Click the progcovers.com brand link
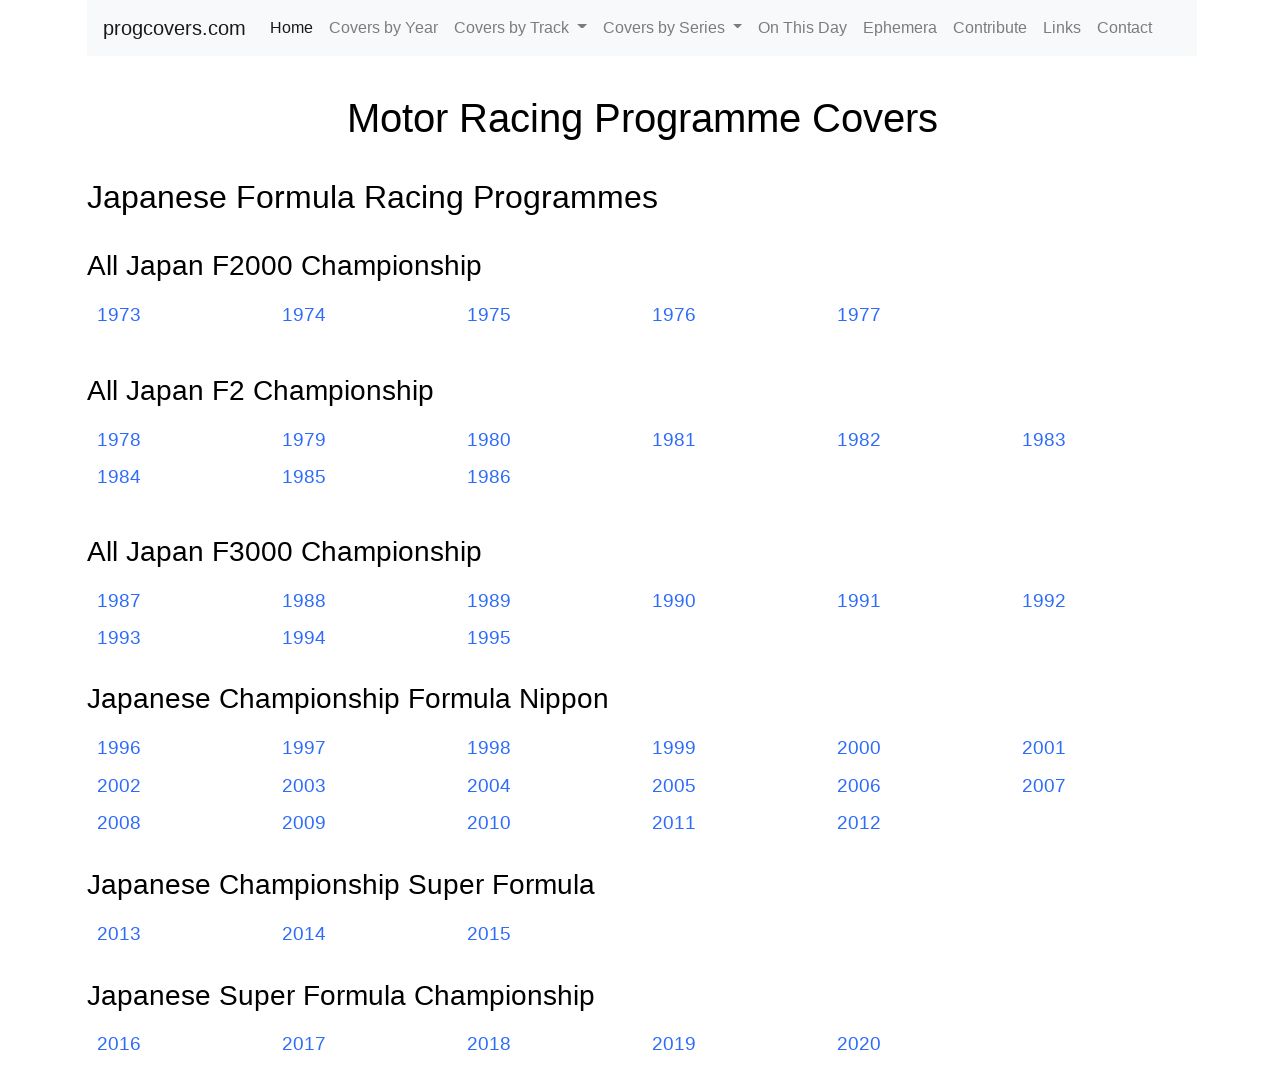The width and height of the screenshot is (1284, 1069). (174, 28)
